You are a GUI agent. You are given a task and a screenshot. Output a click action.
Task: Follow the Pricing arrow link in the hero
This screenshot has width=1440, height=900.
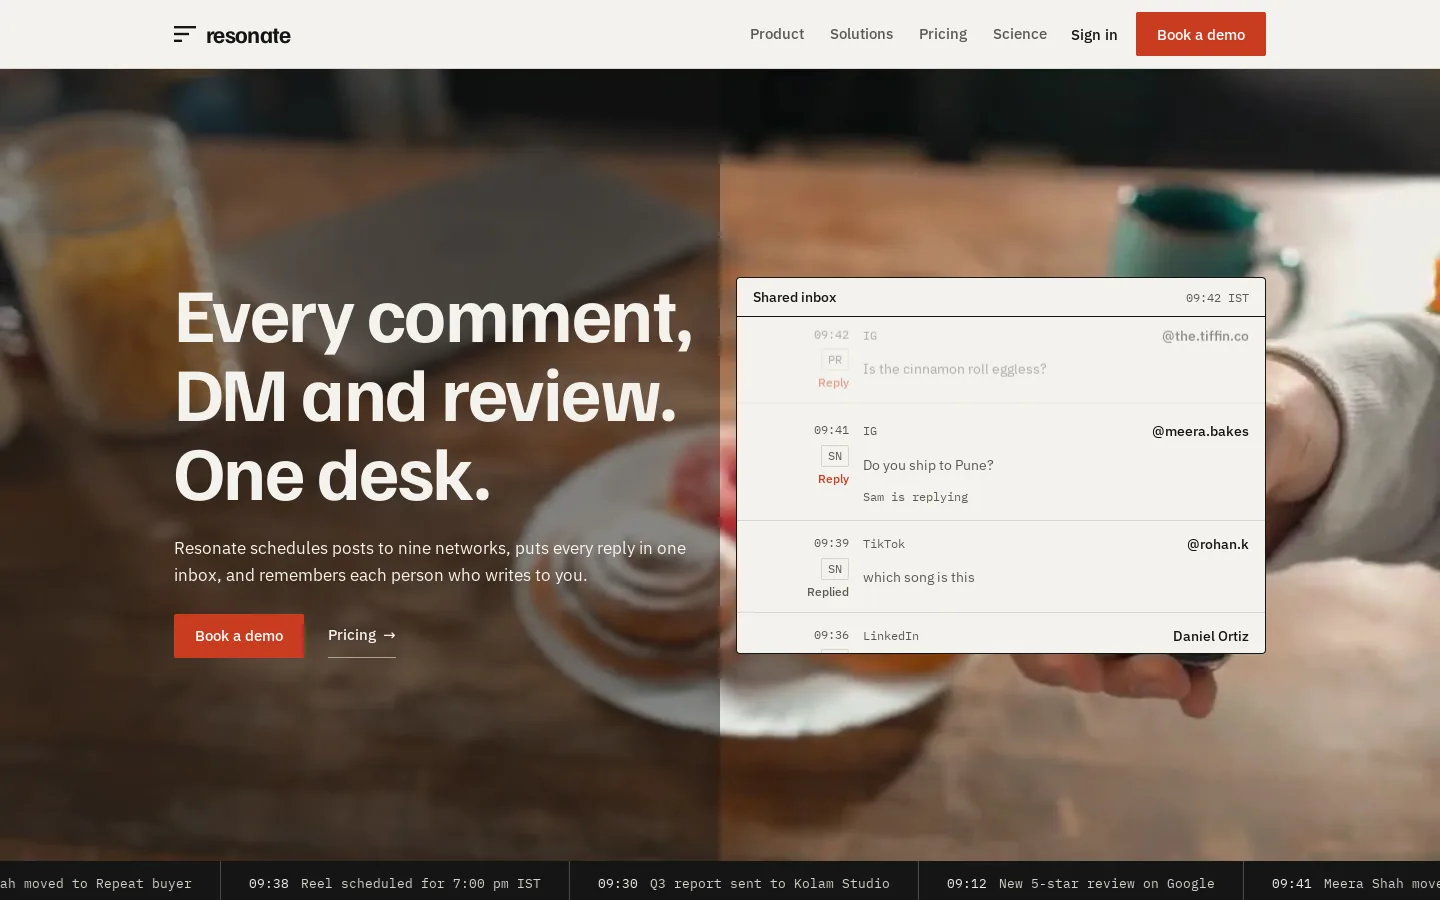pos(362,635)
